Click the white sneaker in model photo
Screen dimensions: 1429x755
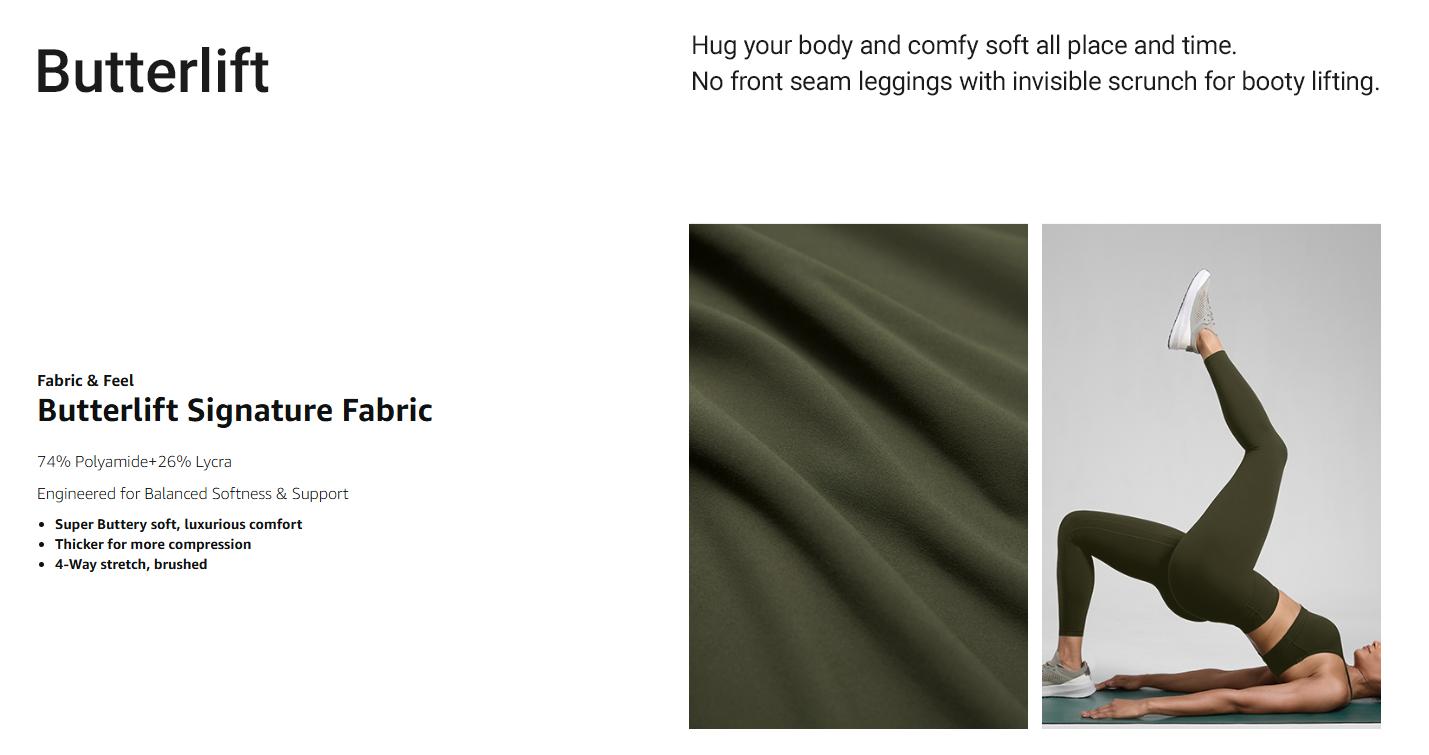point(1192,310)
